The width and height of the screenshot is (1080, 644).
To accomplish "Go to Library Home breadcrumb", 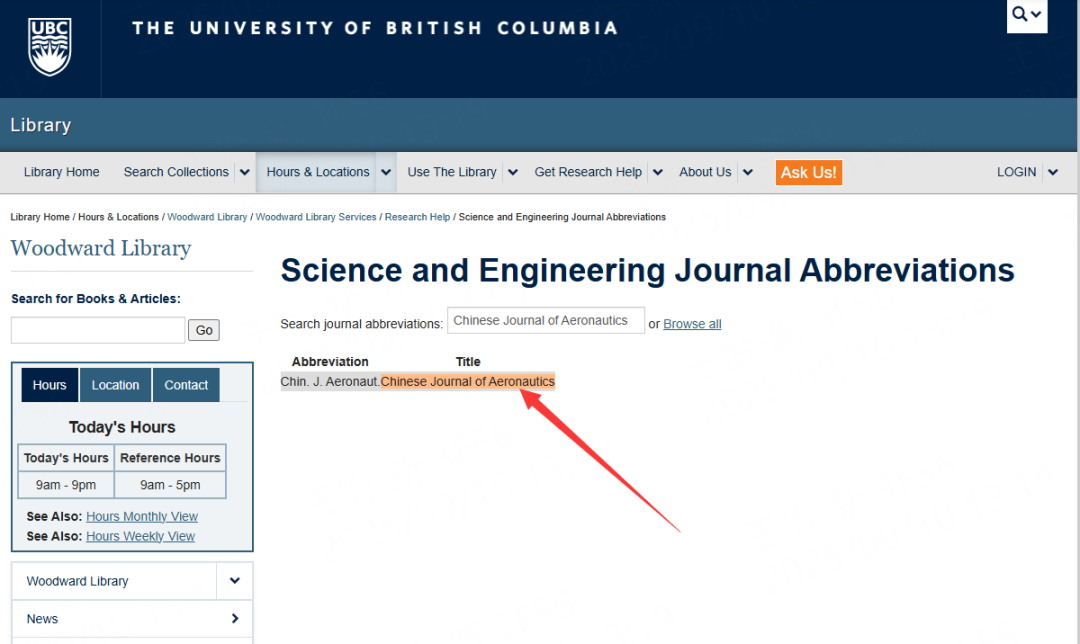I will coord(40,217).
